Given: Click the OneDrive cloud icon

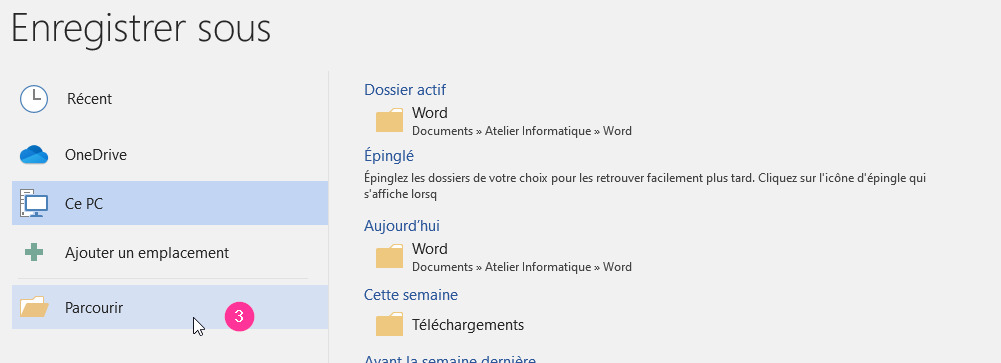Looking at the screenshot, I should point(34,154).
